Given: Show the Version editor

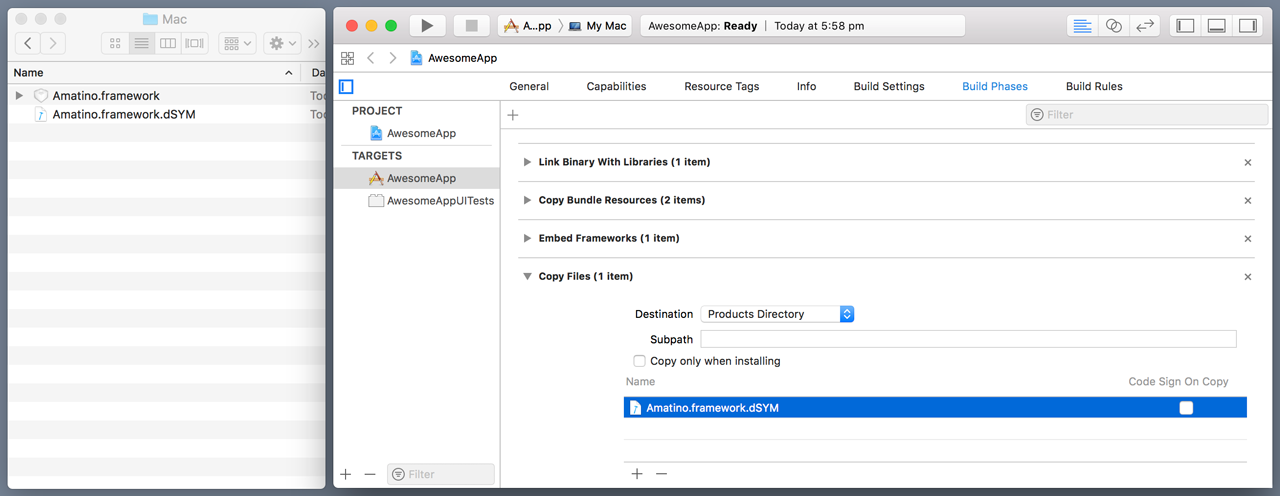Looking at the screenshot, I should point(1146,26).
